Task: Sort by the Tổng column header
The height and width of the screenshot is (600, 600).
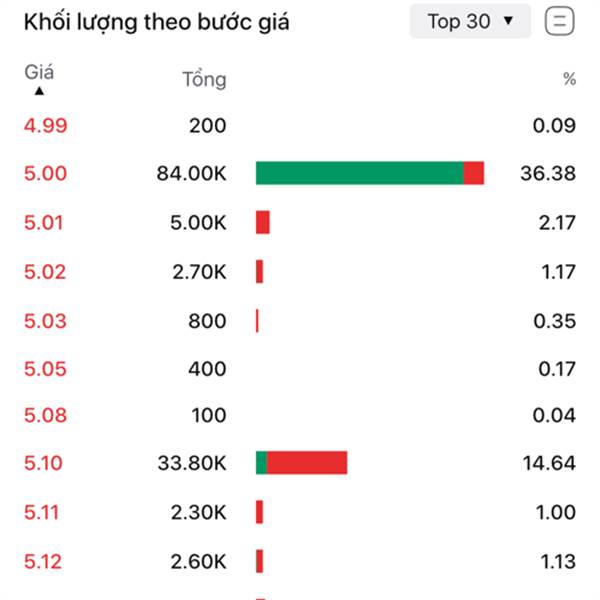Action: pyautogui.click(x=204, y=79)
